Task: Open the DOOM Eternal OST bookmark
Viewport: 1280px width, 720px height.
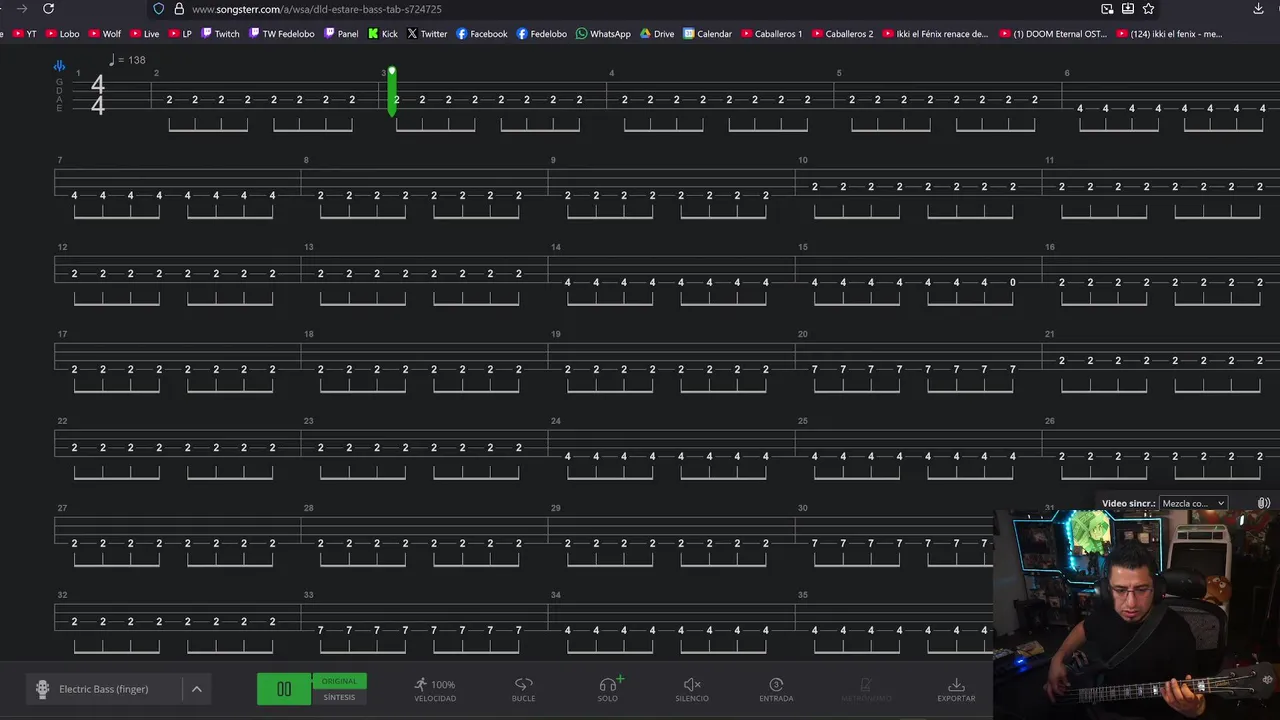Action: tap(1052, 34)
